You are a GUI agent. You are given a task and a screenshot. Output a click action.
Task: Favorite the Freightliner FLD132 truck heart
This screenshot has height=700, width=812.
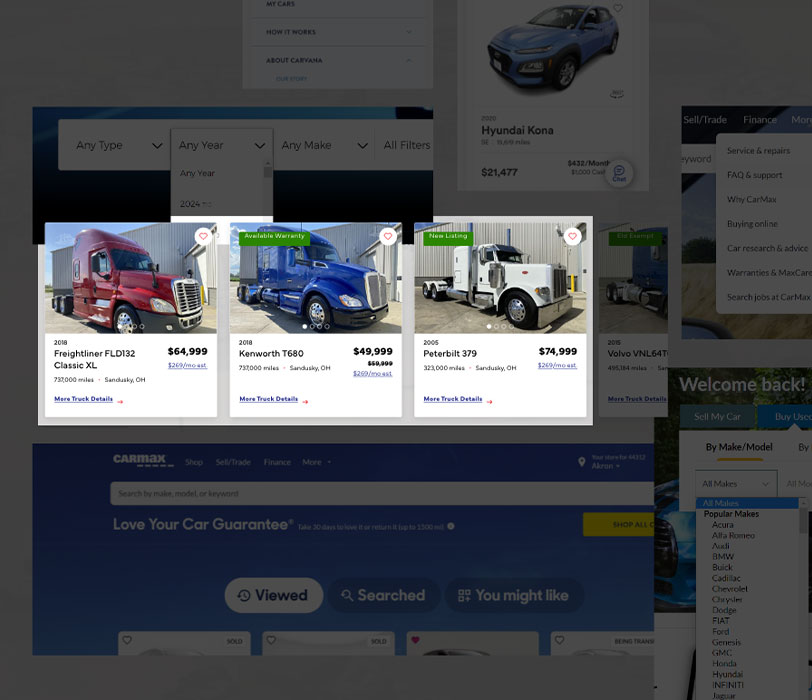(203, 236)
